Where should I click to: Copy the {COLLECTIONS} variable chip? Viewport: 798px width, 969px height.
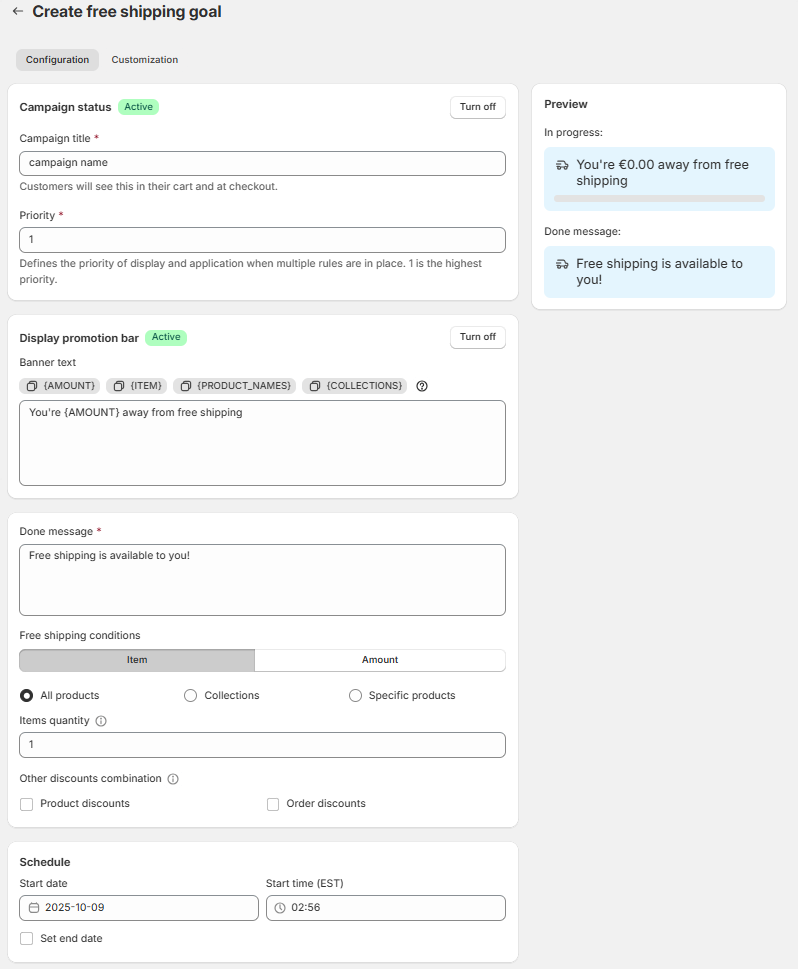pyautogui.click(x=355, y=386)
